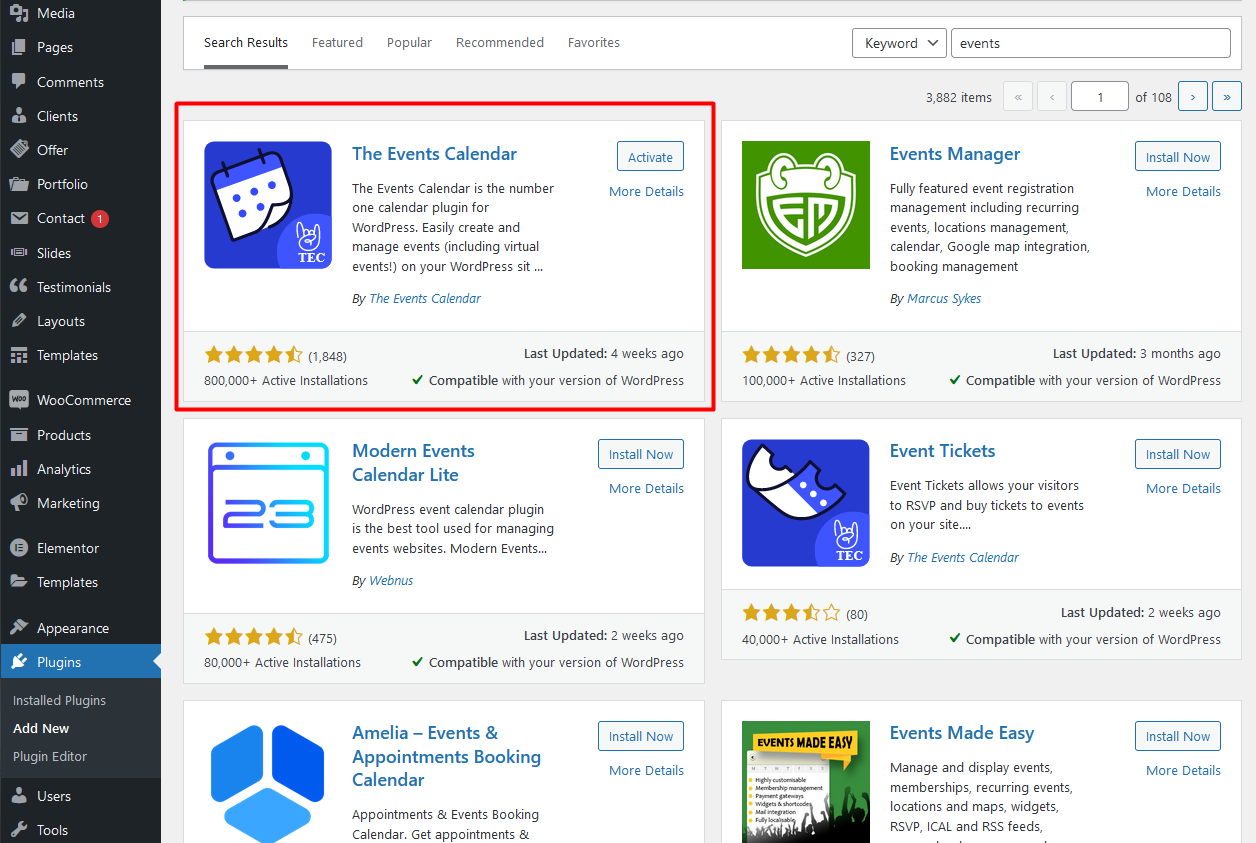This screenshot has height=843, width=1256.
Task: Click the Tools wrench icon
Action: (x=19, y=830)
